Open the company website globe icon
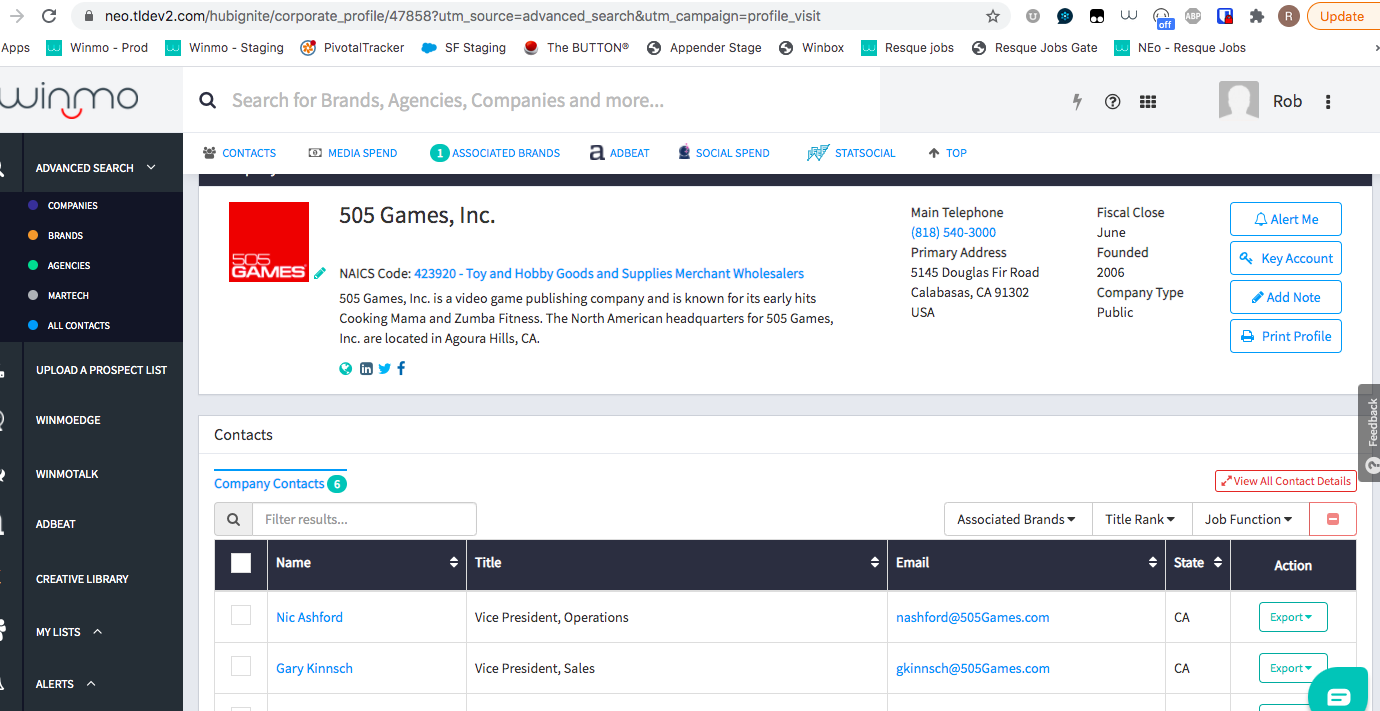Viewport: 1380px width, 711px height. pyautogui.click(x=346, y=368)
